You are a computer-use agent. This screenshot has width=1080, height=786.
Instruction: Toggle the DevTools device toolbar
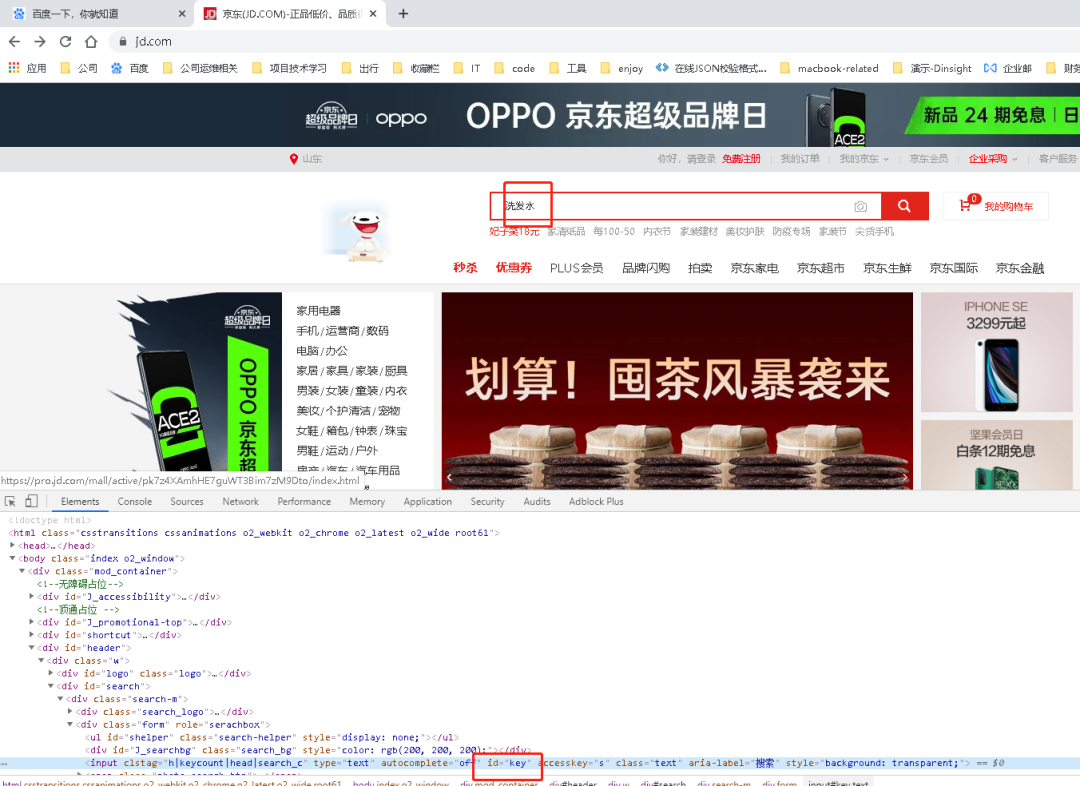click(x=30, y=500)
